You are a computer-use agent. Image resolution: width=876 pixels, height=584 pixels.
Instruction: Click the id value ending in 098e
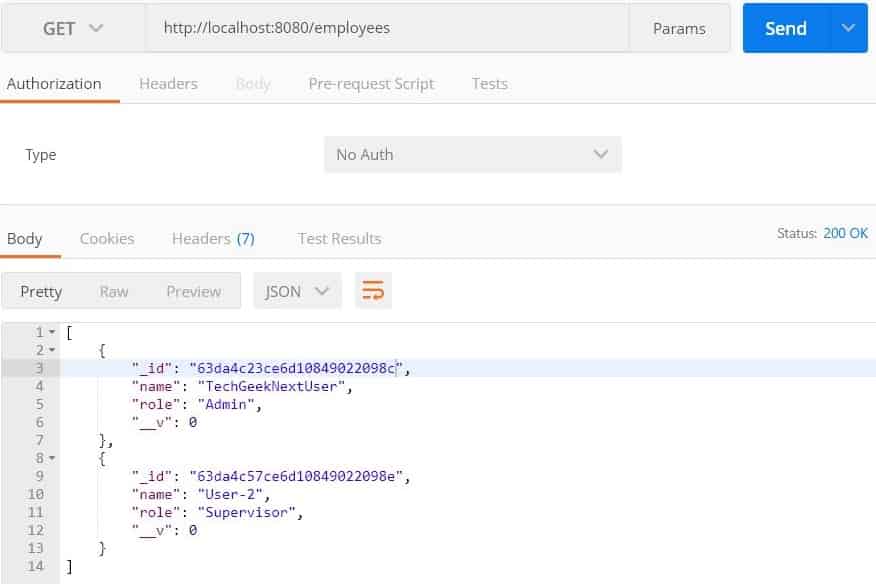[296, 476]
